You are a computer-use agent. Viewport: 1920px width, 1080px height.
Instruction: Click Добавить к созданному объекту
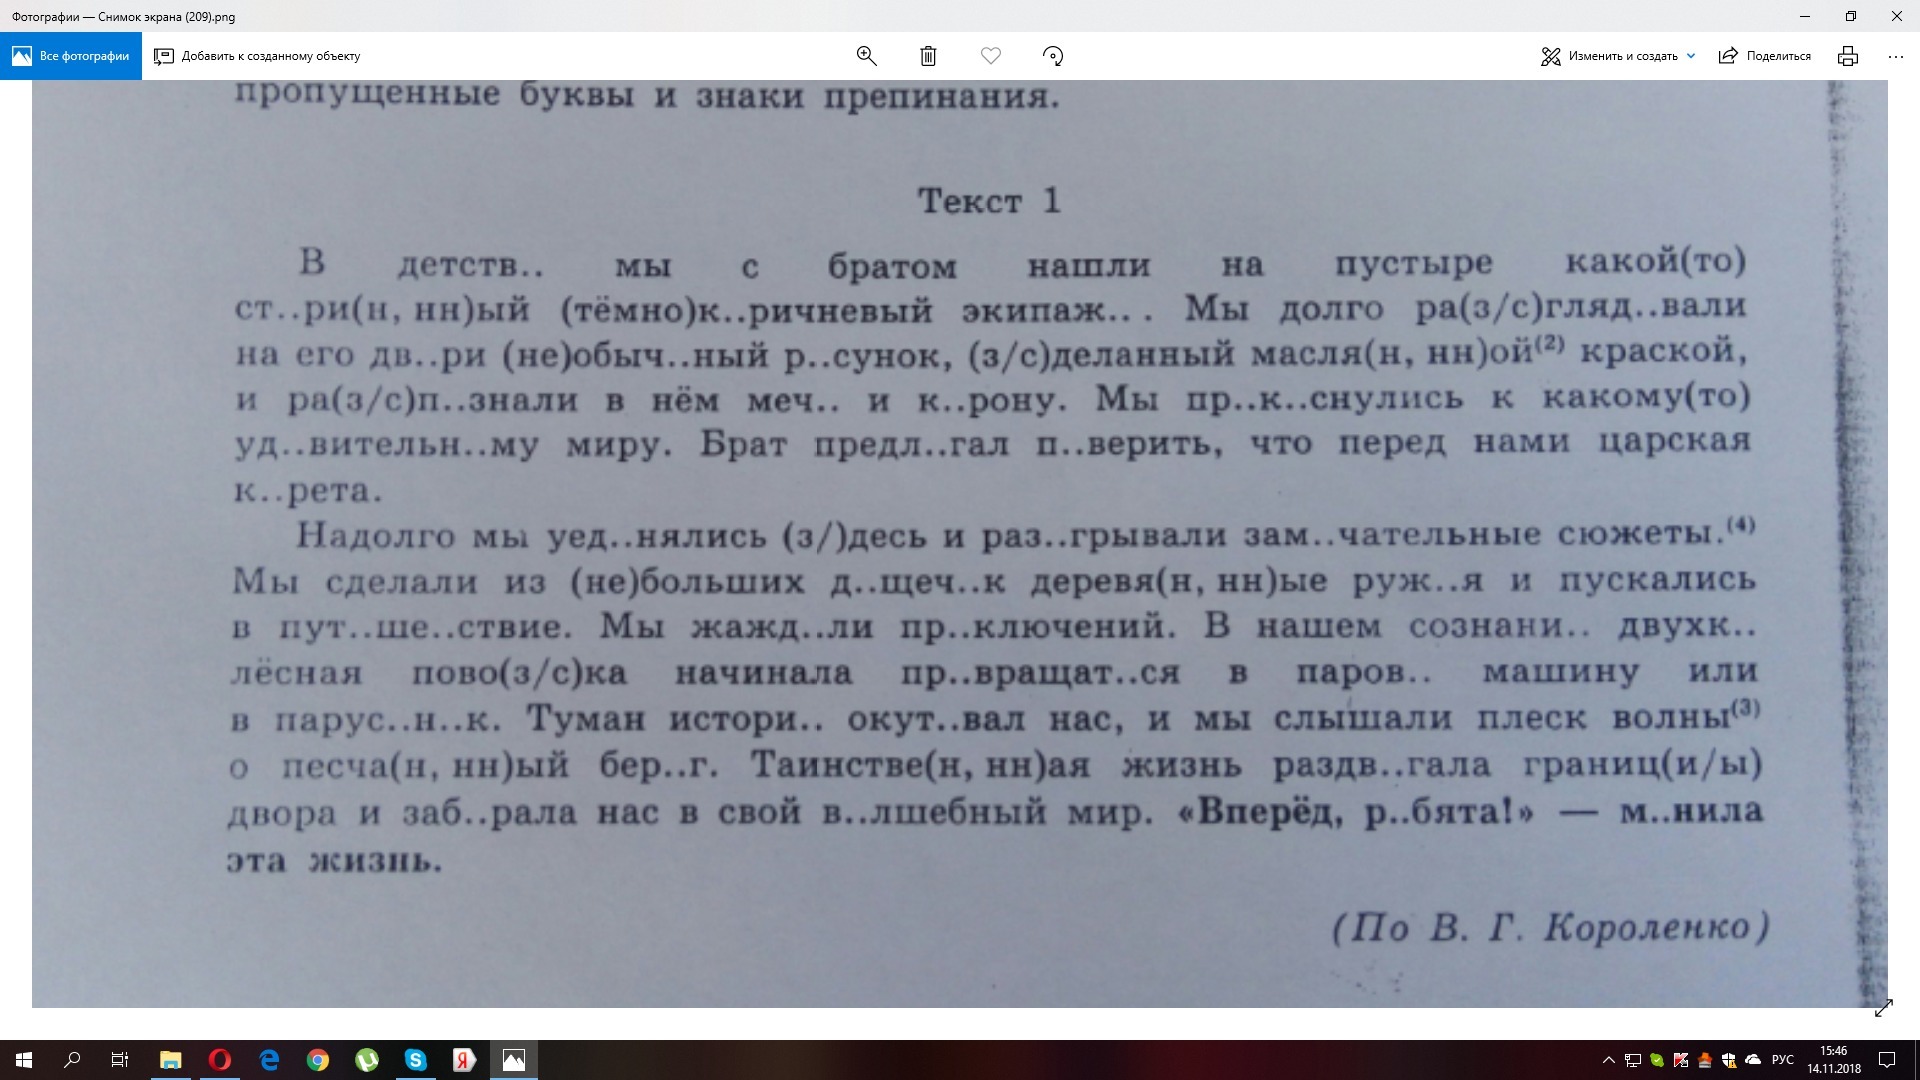pyautogui.click(x=257, y=56)
